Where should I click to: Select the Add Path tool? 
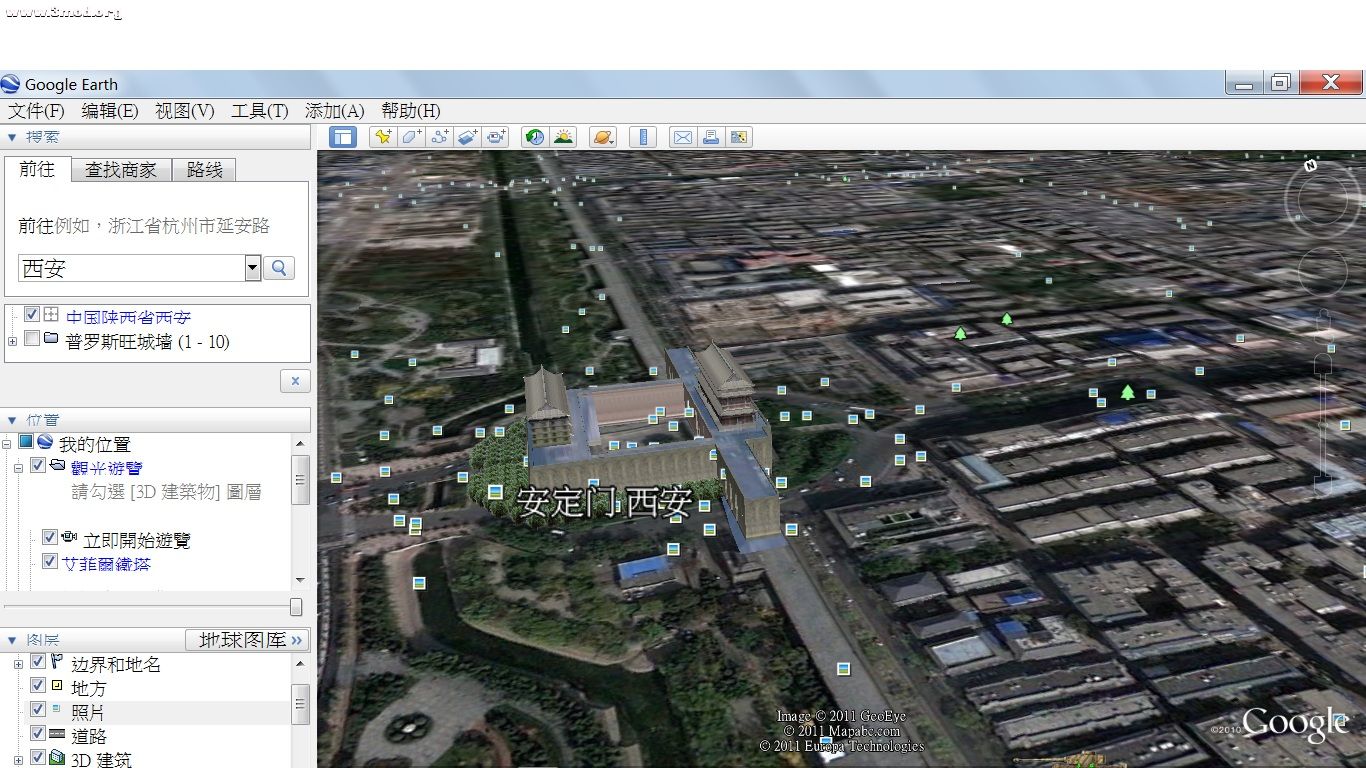click(x=440, y=137)
